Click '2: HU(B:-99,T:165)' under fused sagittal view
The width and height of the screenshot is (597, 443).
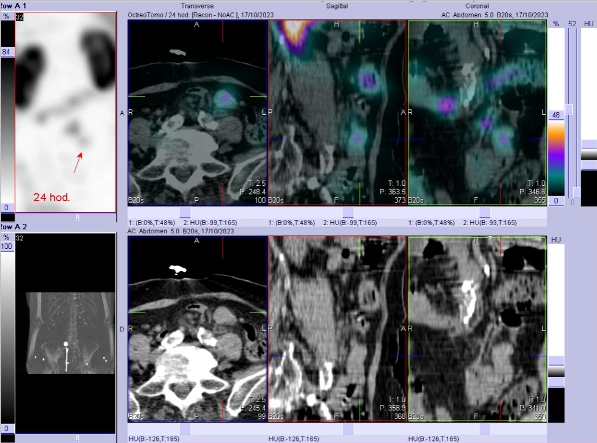350,223
